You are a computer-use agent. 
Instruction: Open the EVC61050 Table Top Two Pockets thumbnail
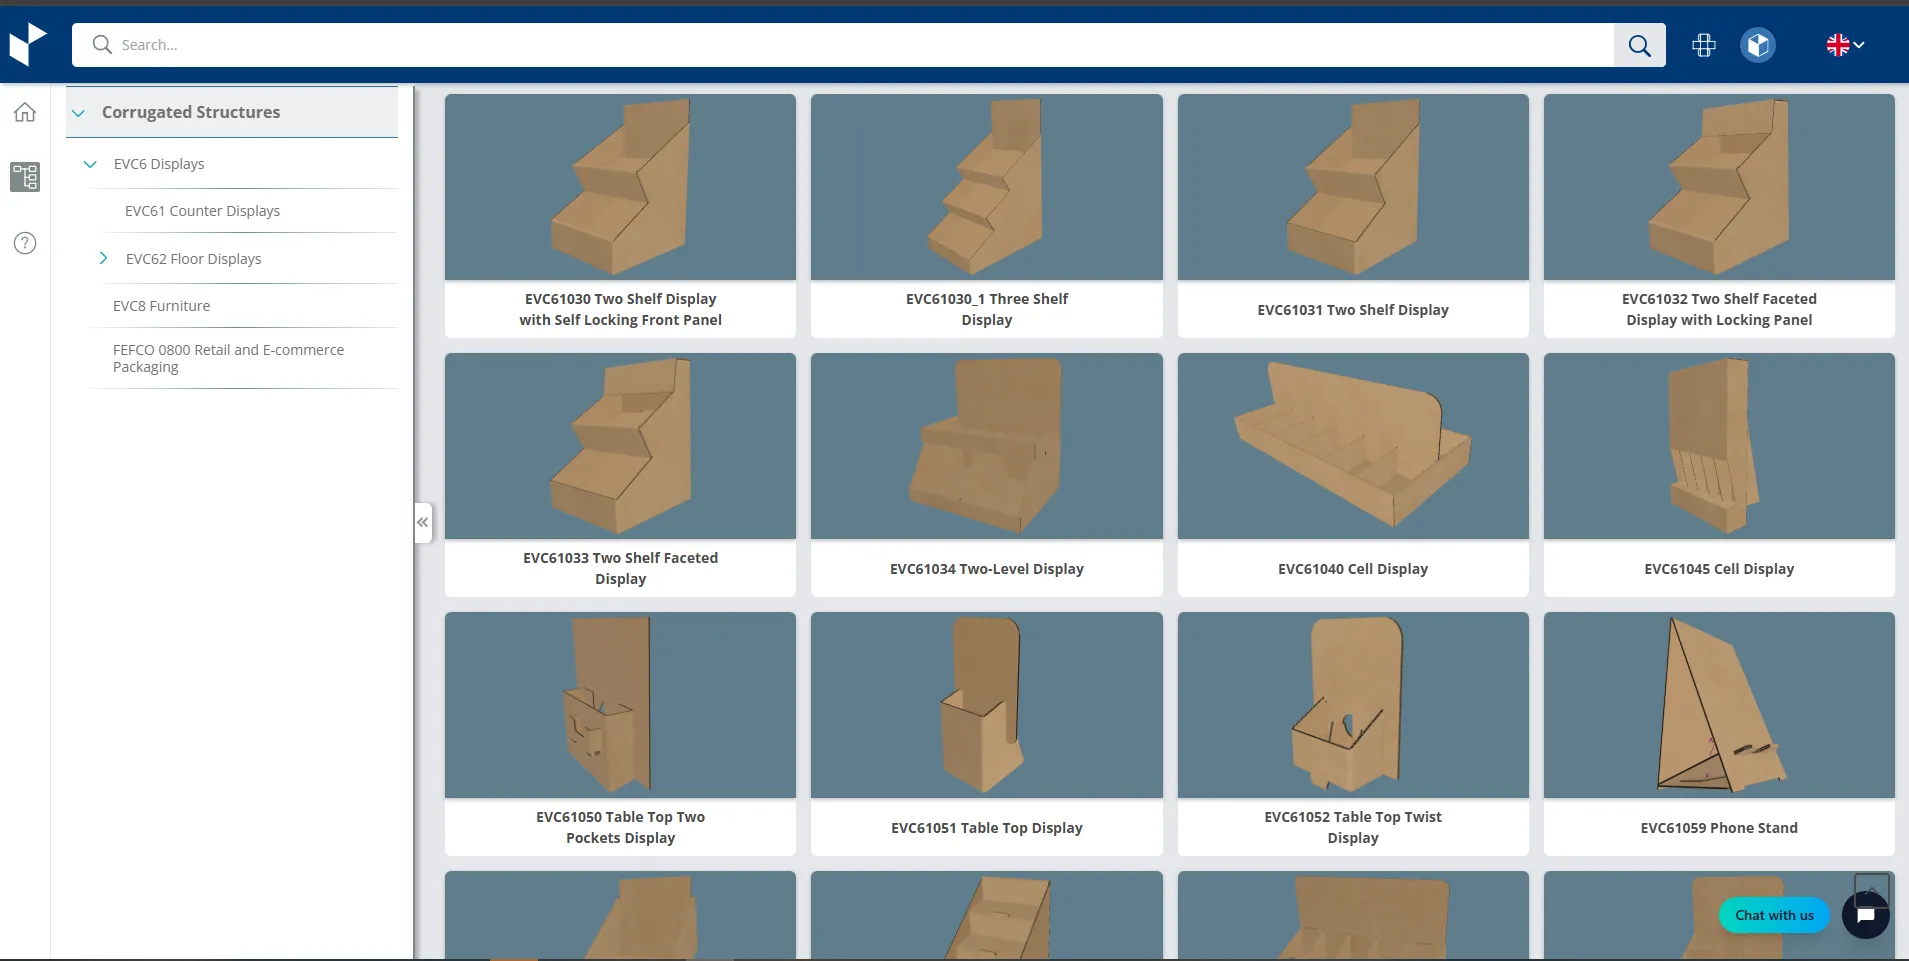pyautogui.click(x=620, y=705)
